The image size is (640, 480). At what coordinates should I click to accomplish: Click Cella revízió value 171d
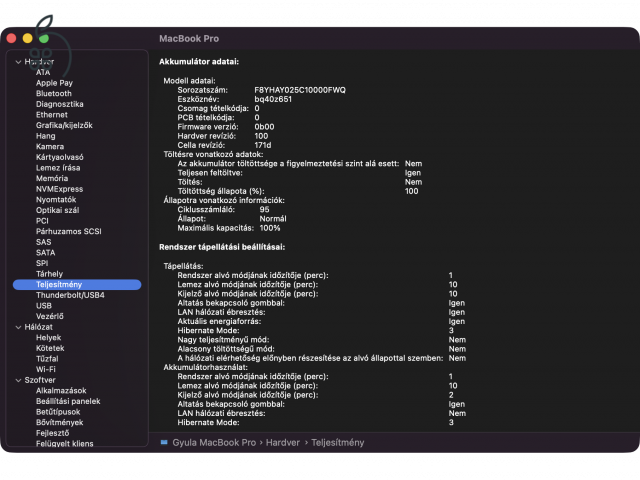(263, 145)
